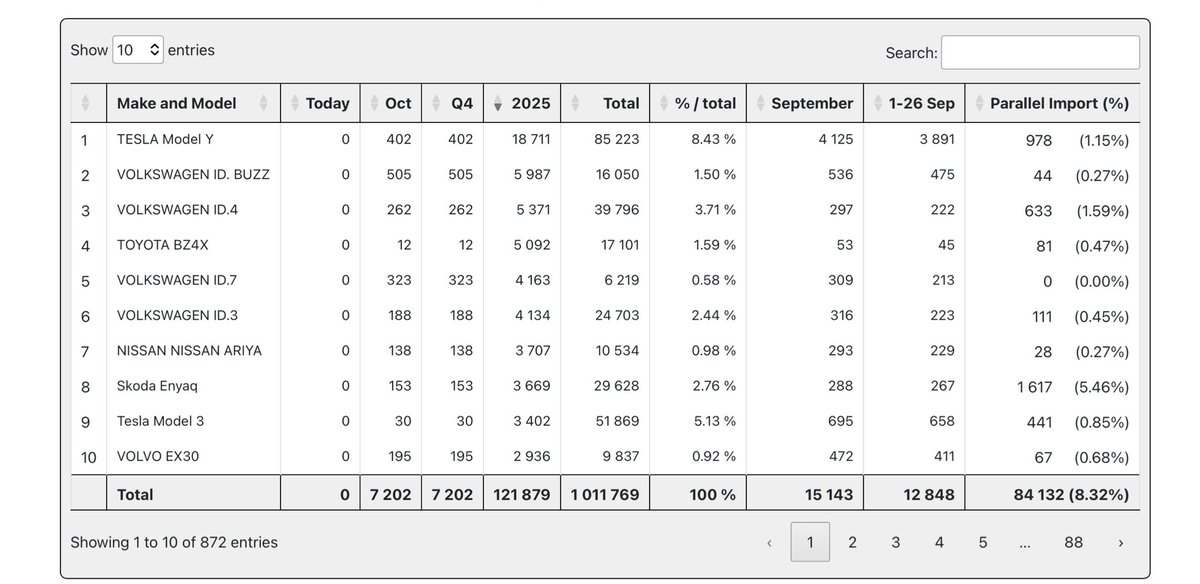Click the 85 223 total value

pos(616,140)
